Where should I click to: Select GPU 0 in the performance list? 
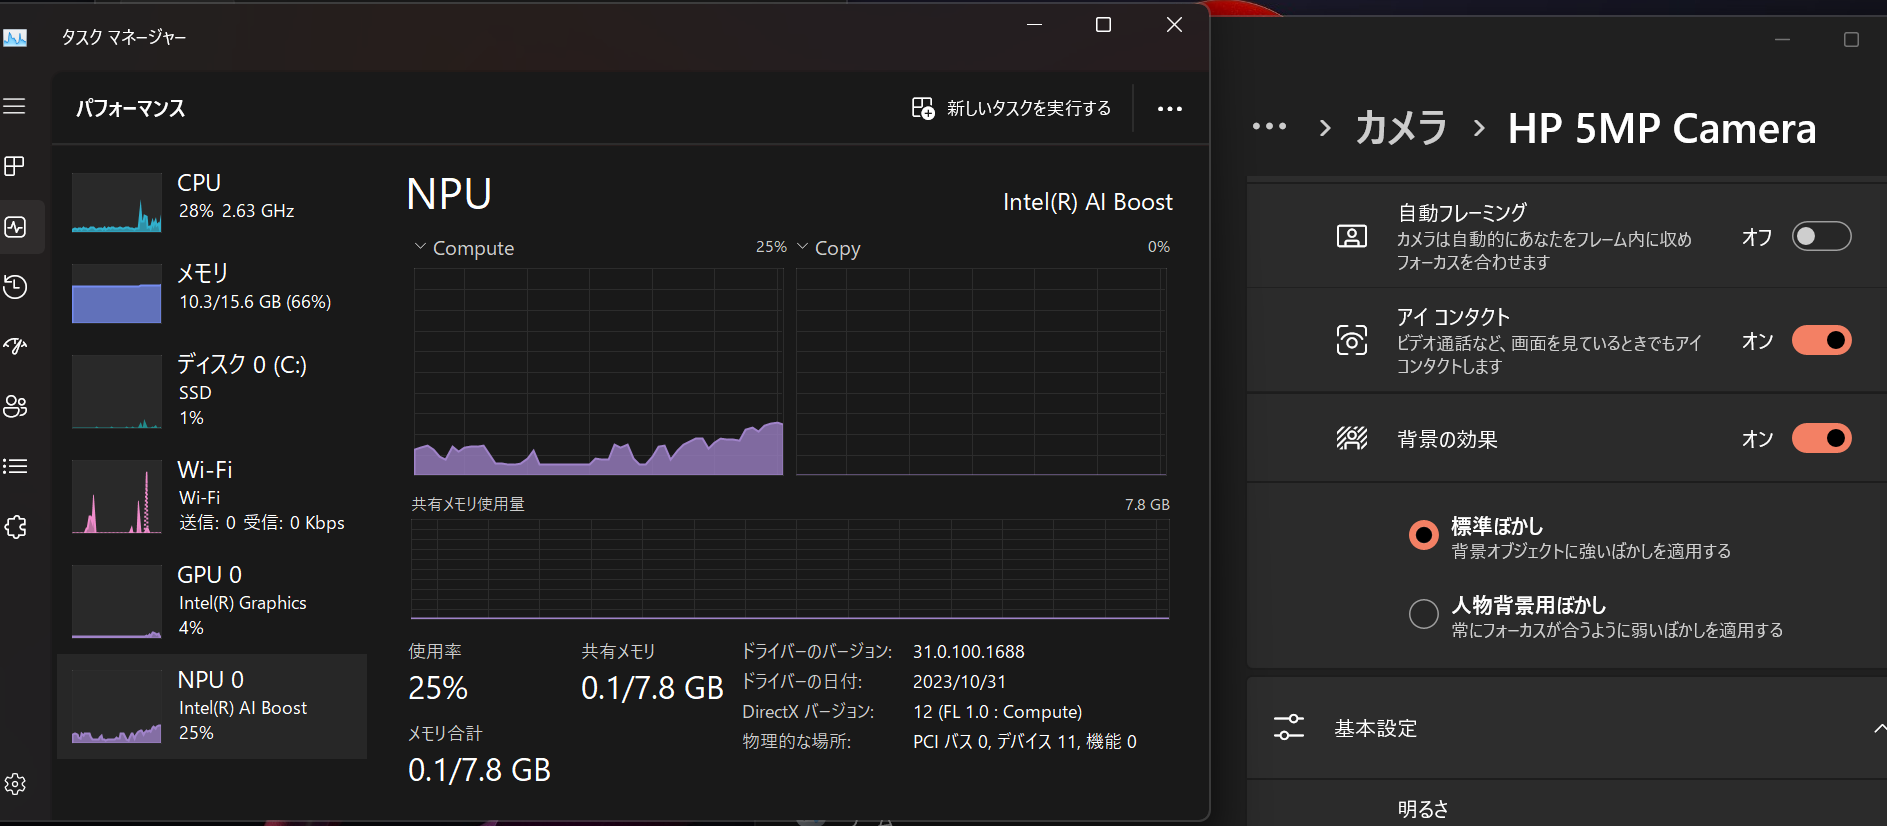point(212,601)
